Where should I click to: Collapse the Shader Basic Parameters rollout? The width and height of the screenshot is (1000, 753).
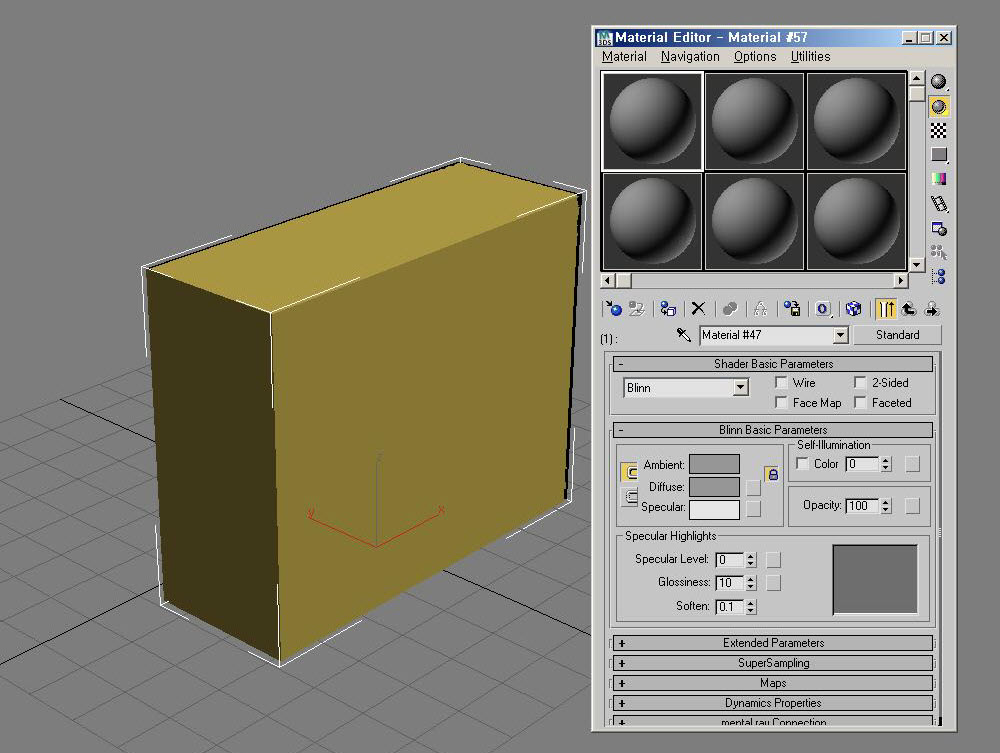pos(773,364)
